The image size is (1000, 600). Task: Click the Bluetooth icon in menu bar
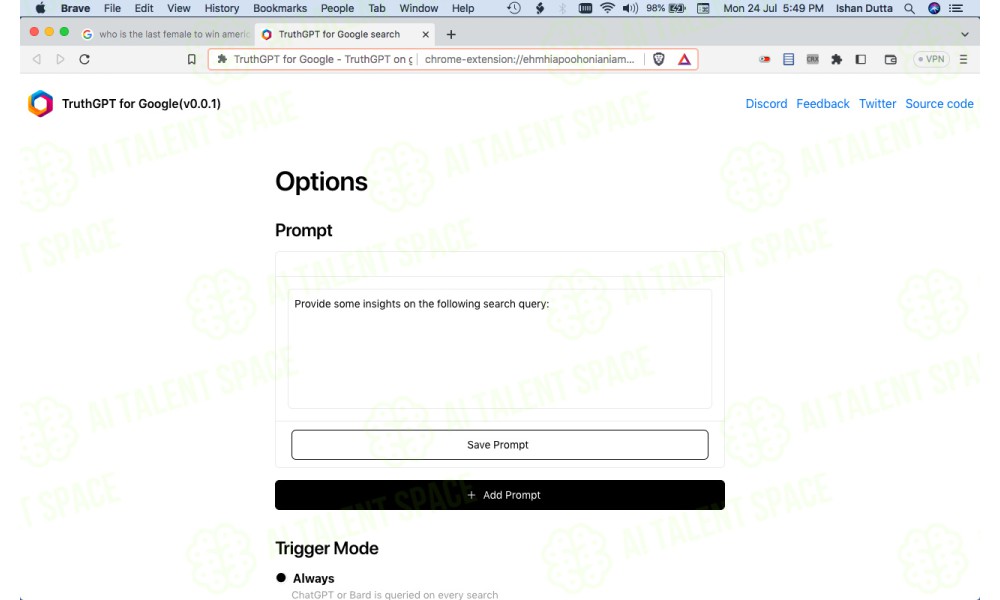[562, 8]
